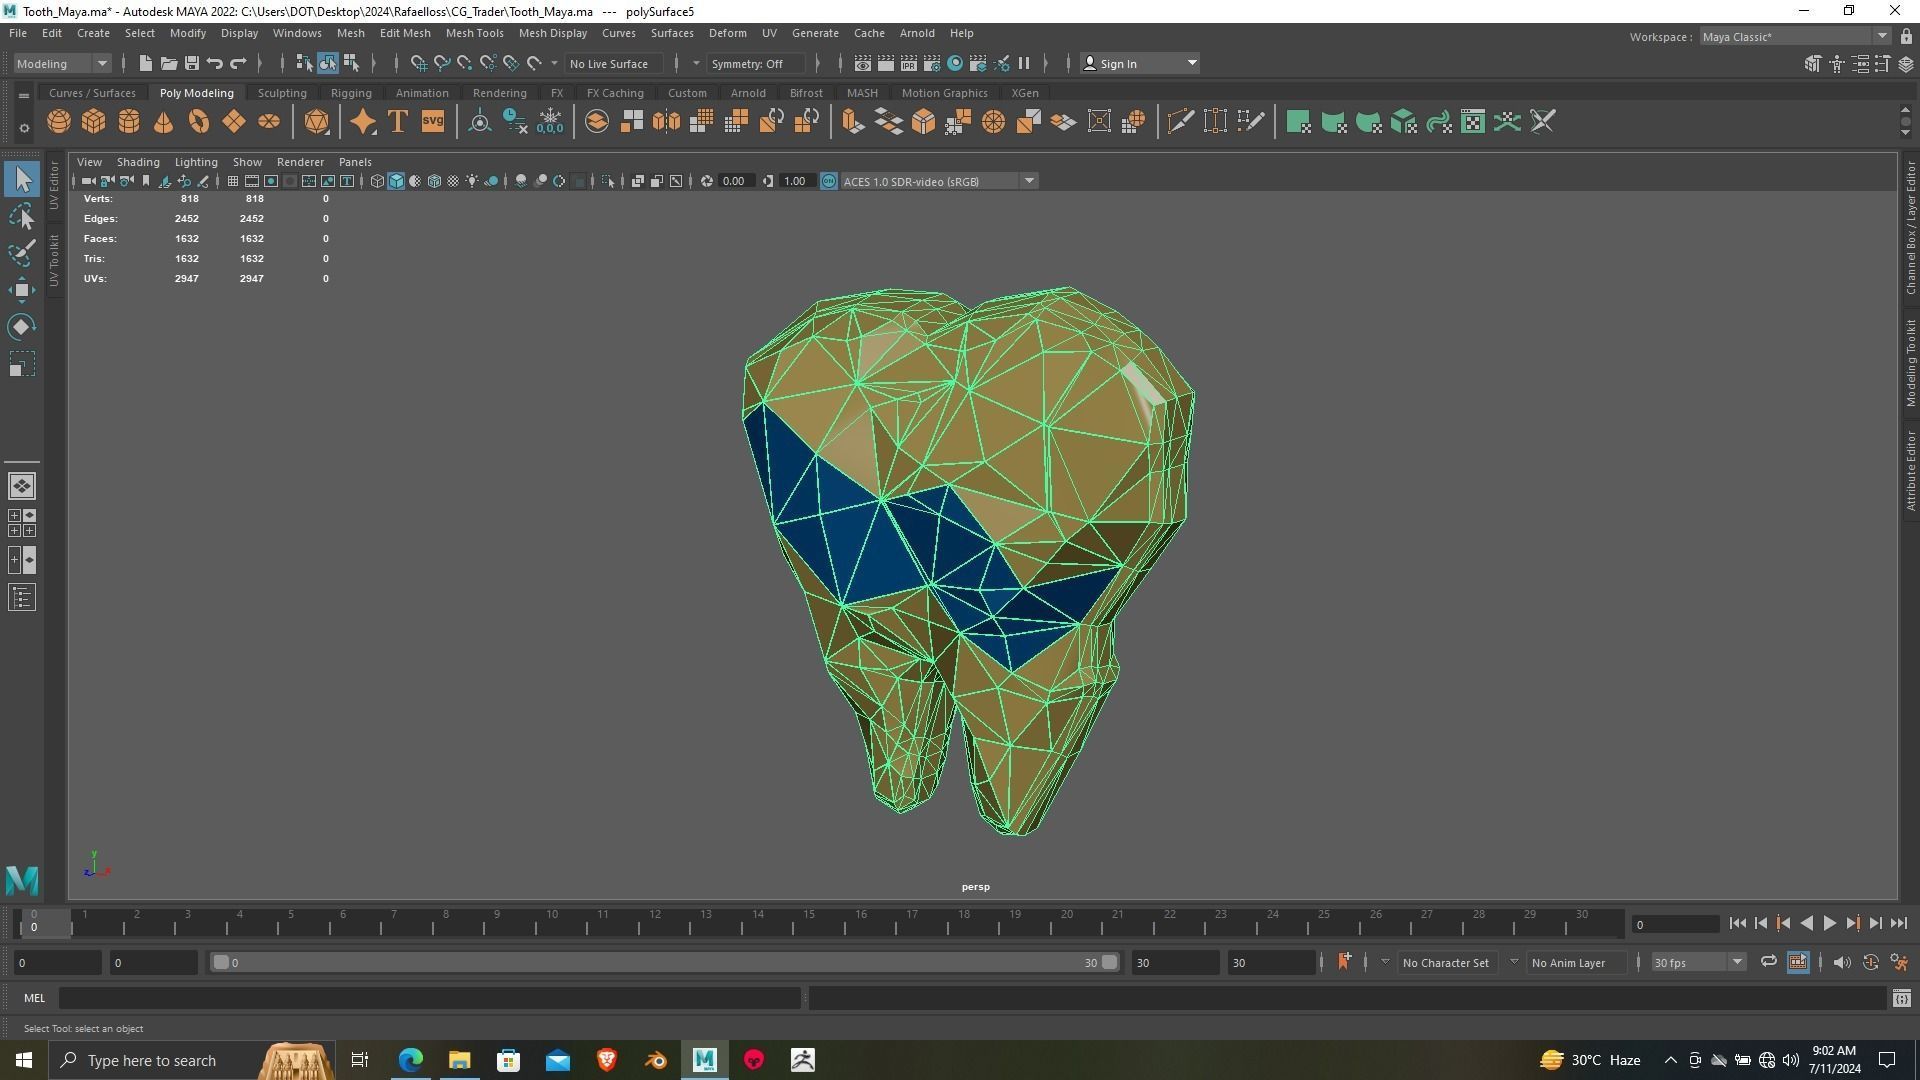Screen dimensions: 1920x1080
Task: Click the Delete History shelf icon
Action: click(x=515, y=122)
